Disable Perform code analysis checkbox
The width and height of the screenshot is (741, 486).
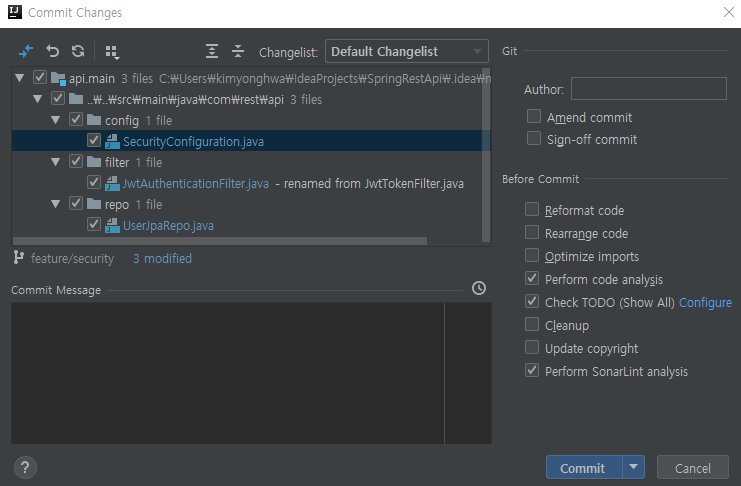[532, 278]
